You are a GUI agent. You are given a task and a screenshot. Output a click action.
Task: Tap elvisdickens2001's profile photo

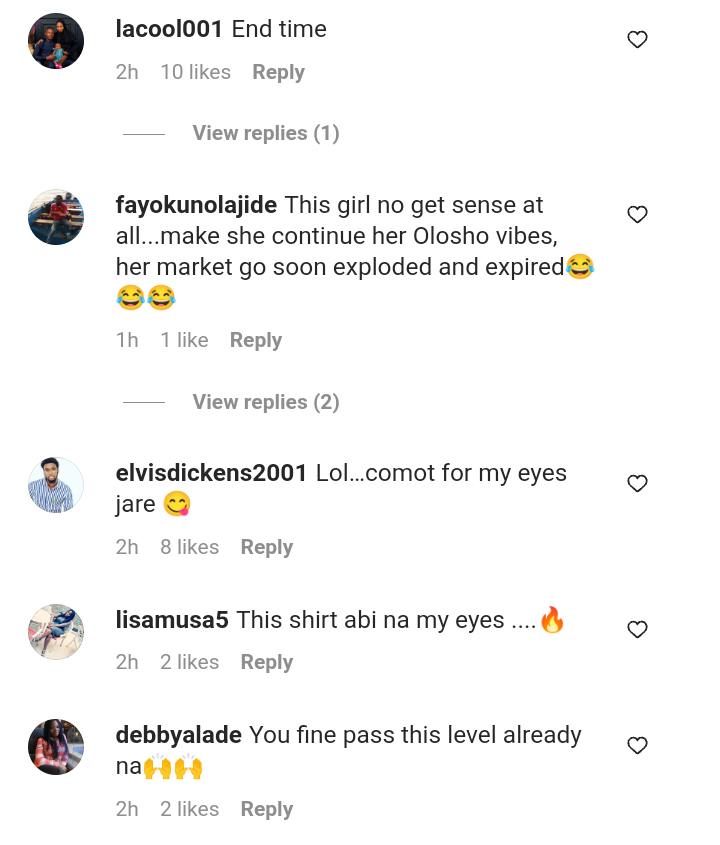point(56,485)
